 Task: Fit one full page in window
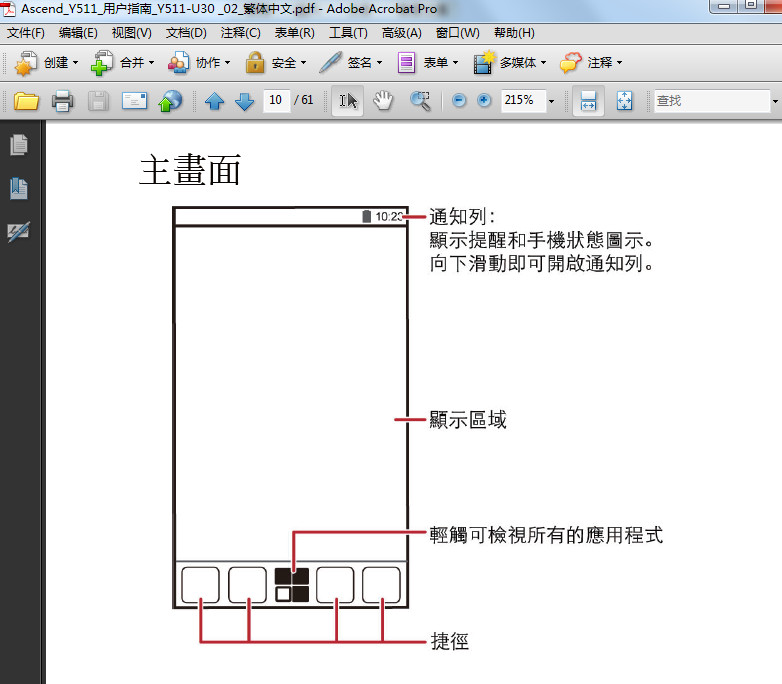point(624,101)
